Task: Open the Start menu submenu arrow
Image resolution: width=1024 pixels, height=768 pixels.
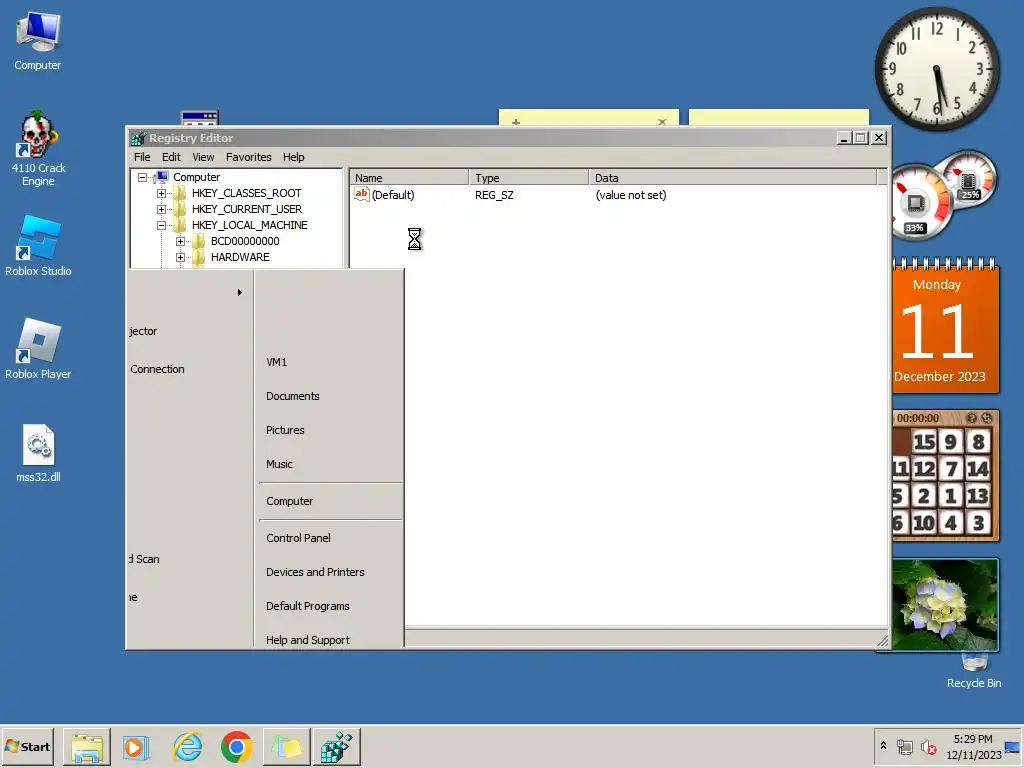Action: pyautogui.click(x=240, y=293)
